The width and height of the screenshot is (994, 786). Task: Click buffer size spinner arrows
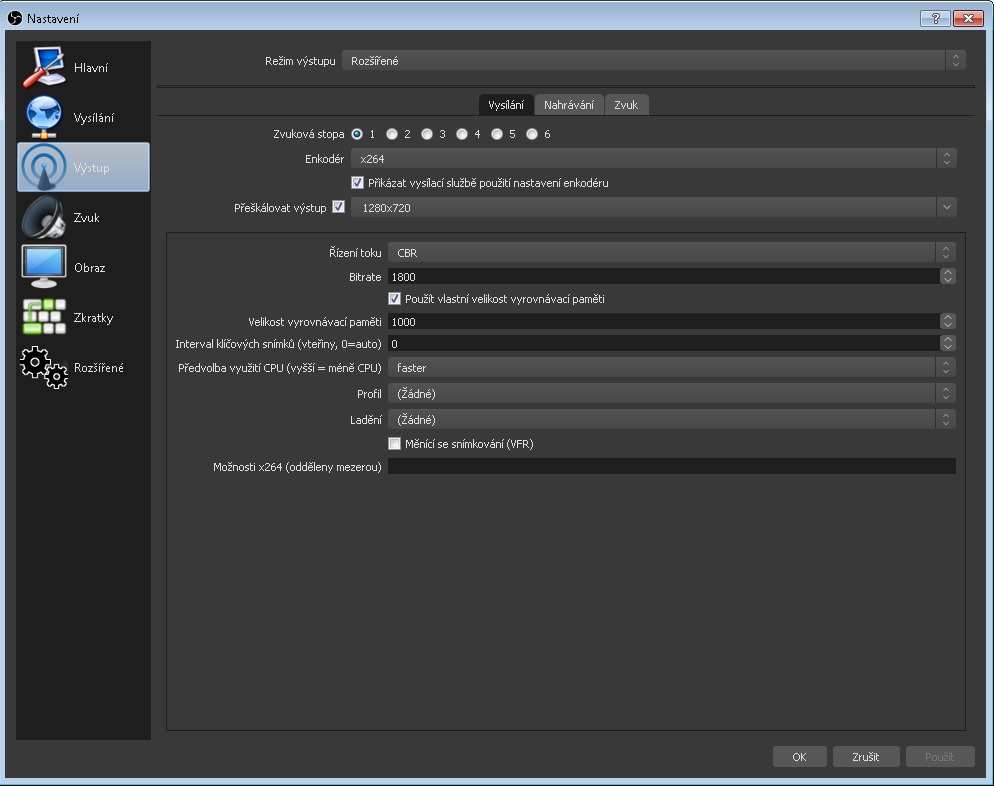tap(948, 321)
